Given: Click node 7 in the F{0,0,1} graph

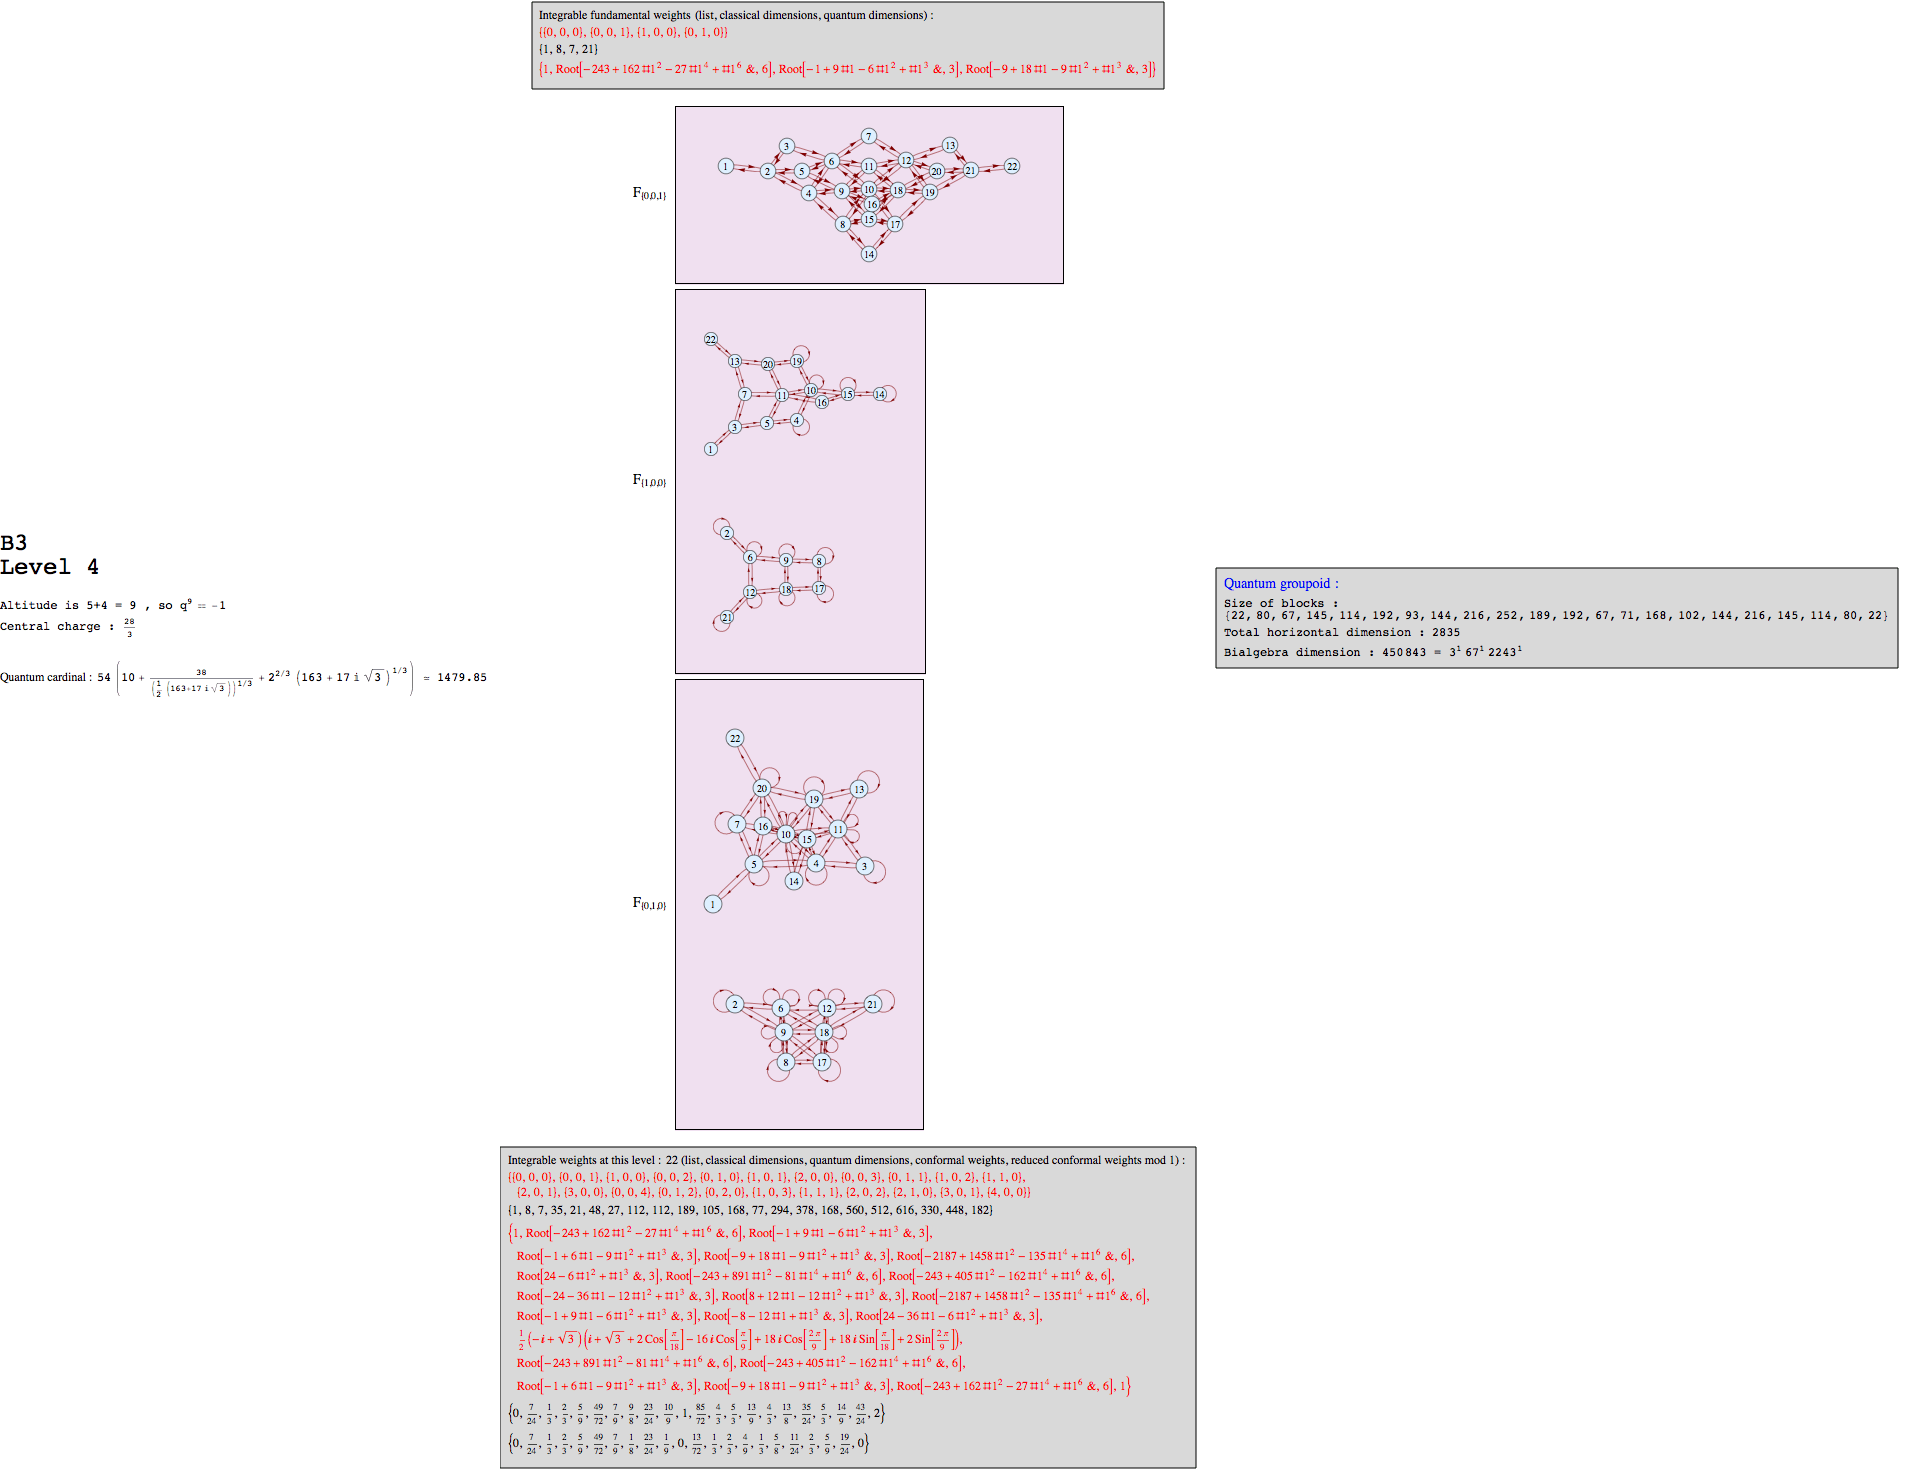Looking at the screenshot, I should 869,136.
